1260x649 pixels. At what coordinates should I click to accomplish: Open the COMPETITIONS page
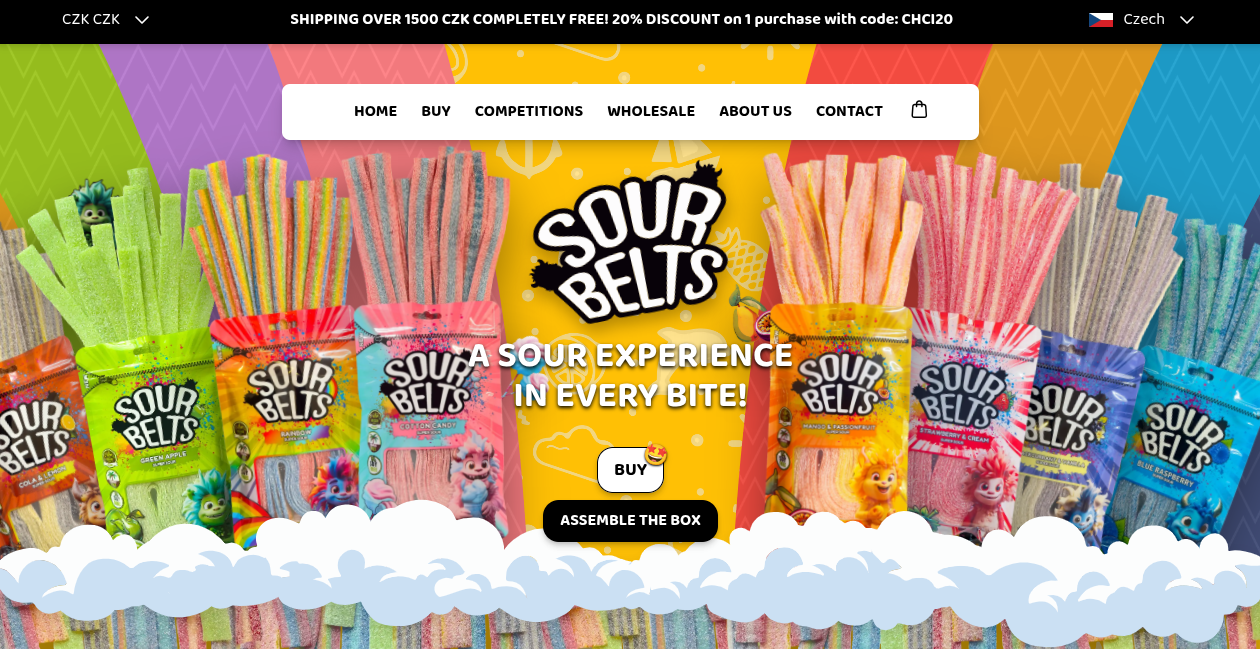529,111
